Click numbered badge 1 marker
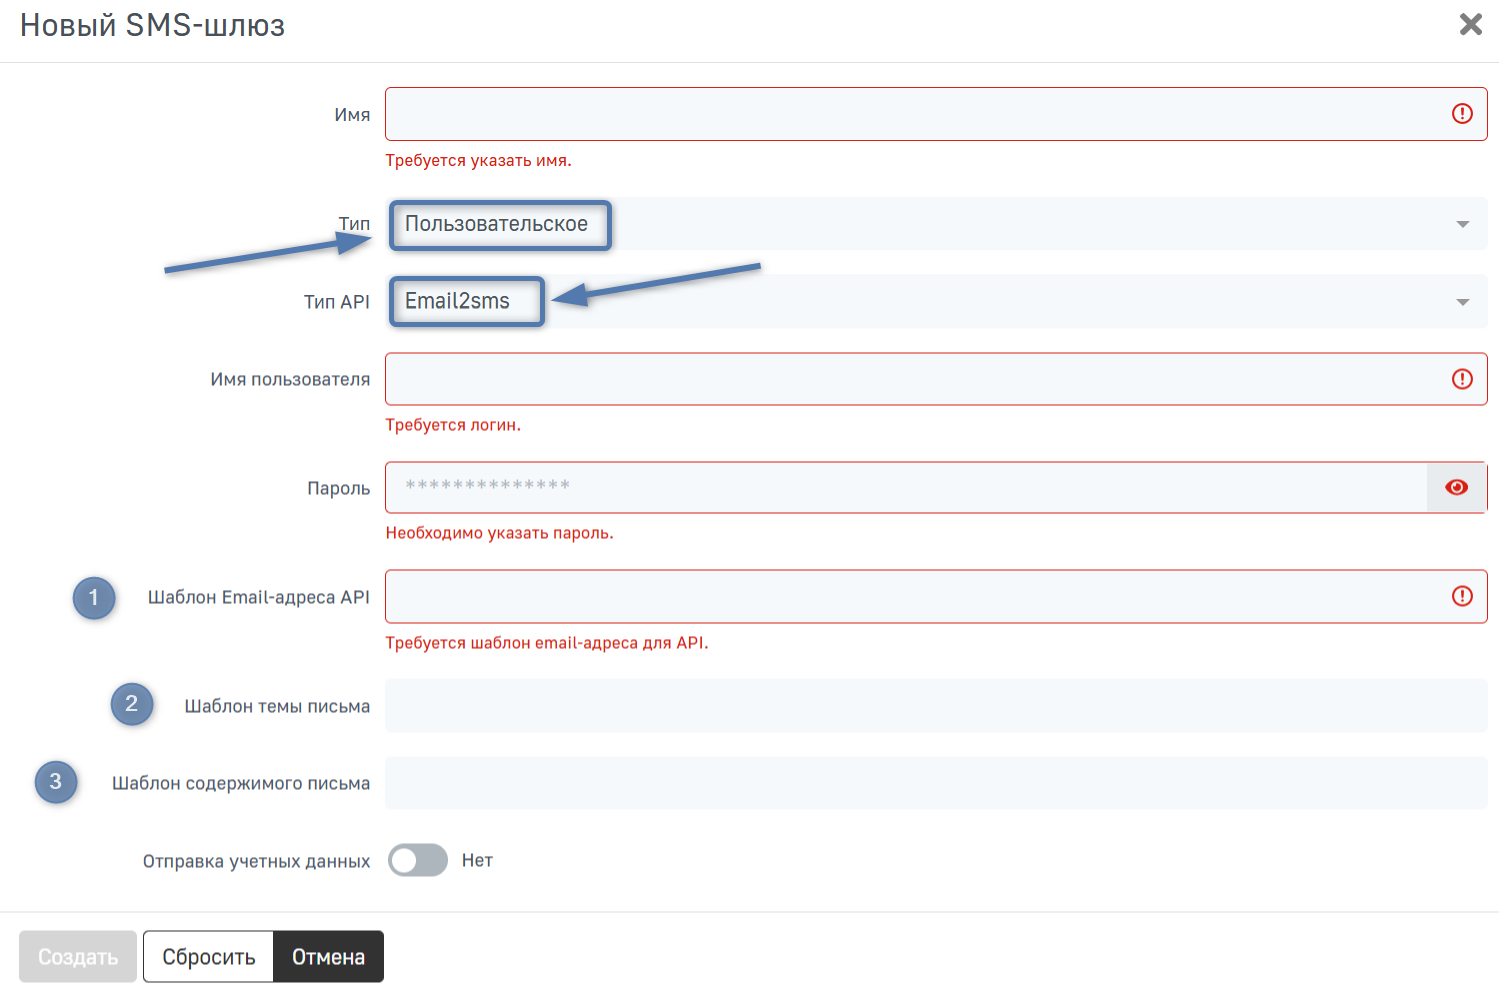 (x=94, y=598)
